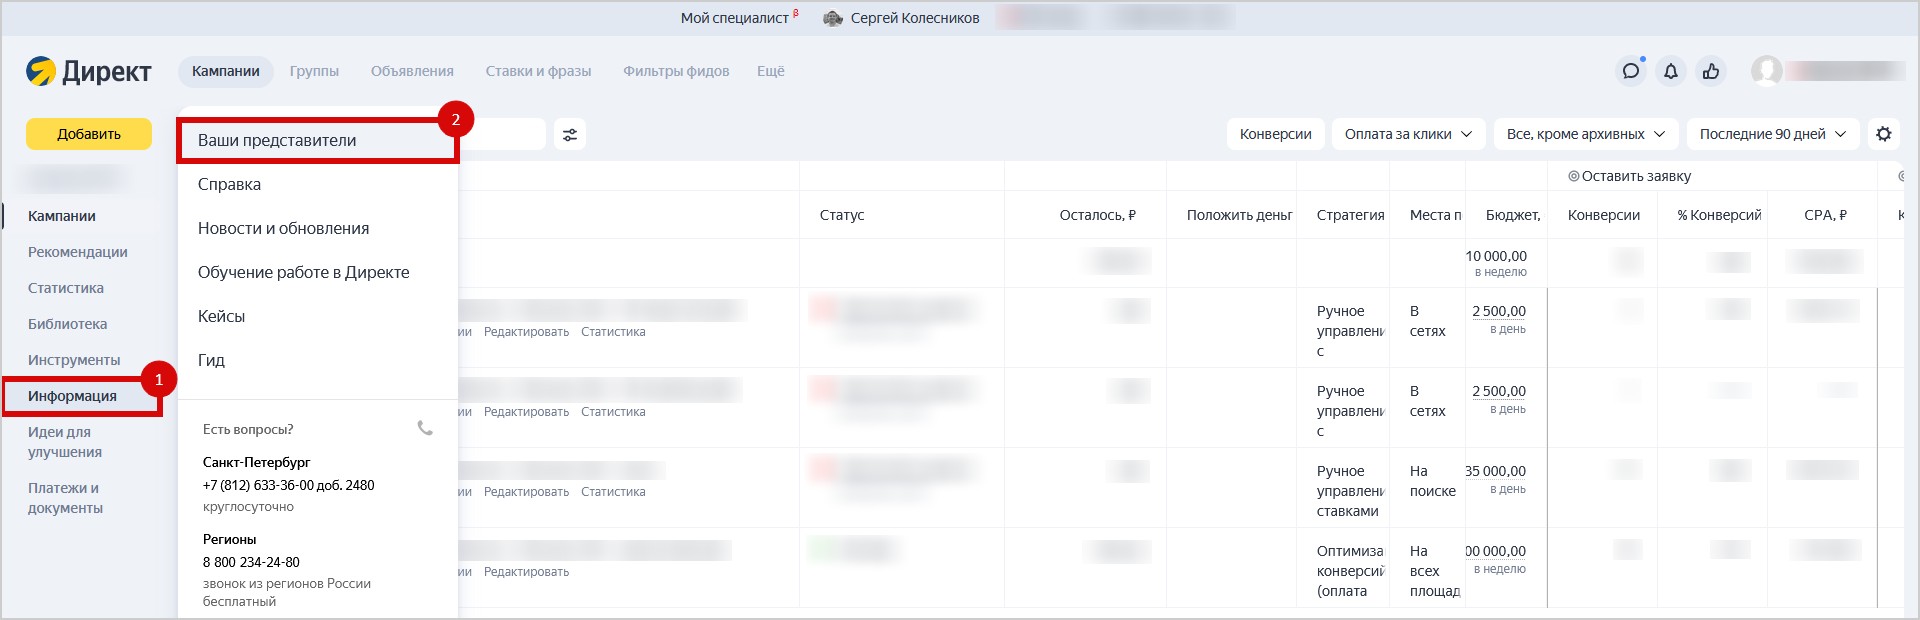Click the specialist avatar icon beside Сергей Колесников
1920x620 pixels.
tap(833, 18)
